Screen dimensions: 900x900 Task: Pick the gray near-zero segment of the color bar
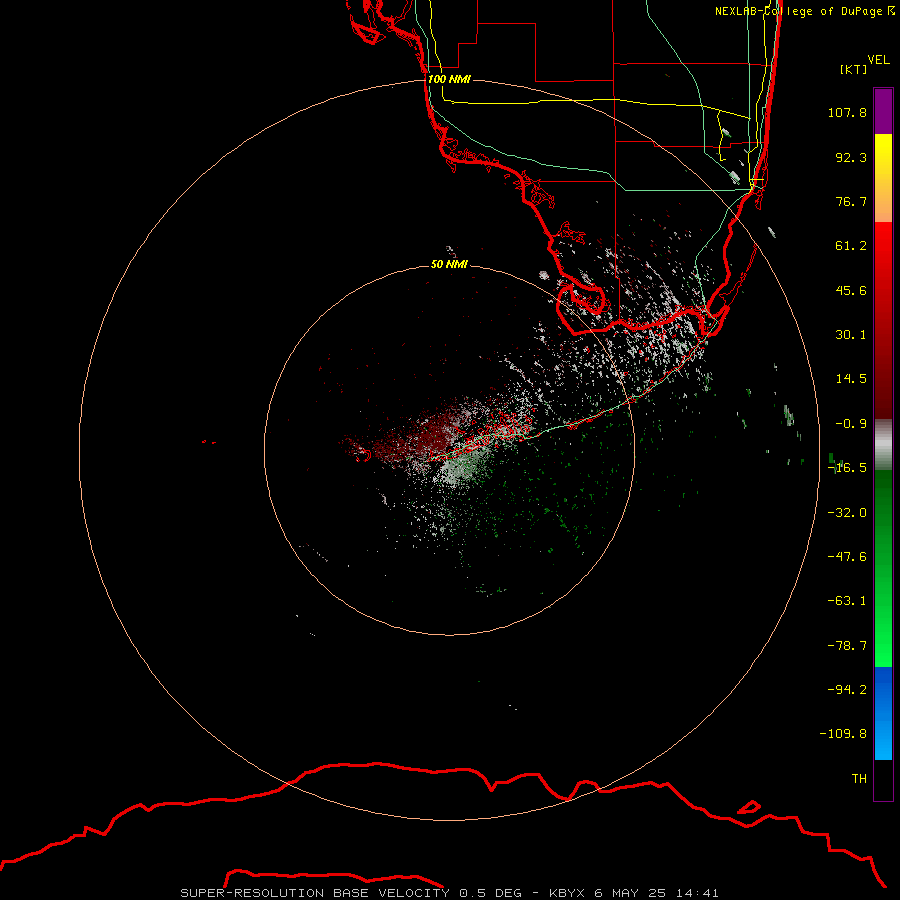click(883, 445)
